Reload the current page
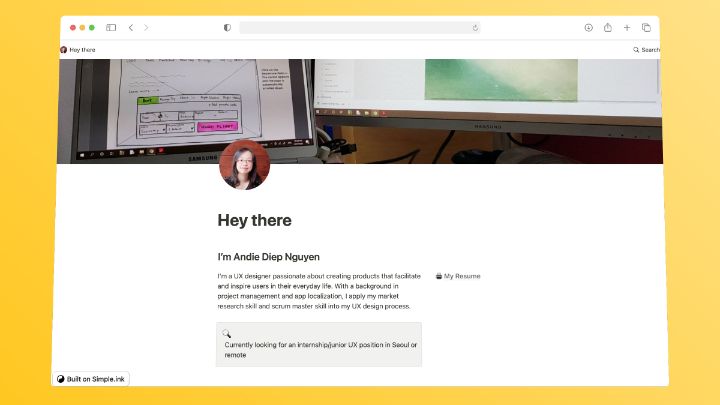 (x=475, y=28)
